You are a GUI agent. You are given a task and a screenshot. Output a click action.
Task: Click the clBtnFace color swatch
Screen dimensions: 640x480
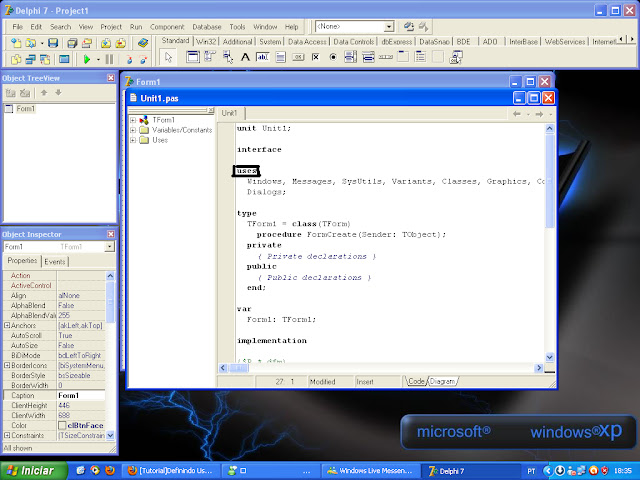(x=62, y=425)
